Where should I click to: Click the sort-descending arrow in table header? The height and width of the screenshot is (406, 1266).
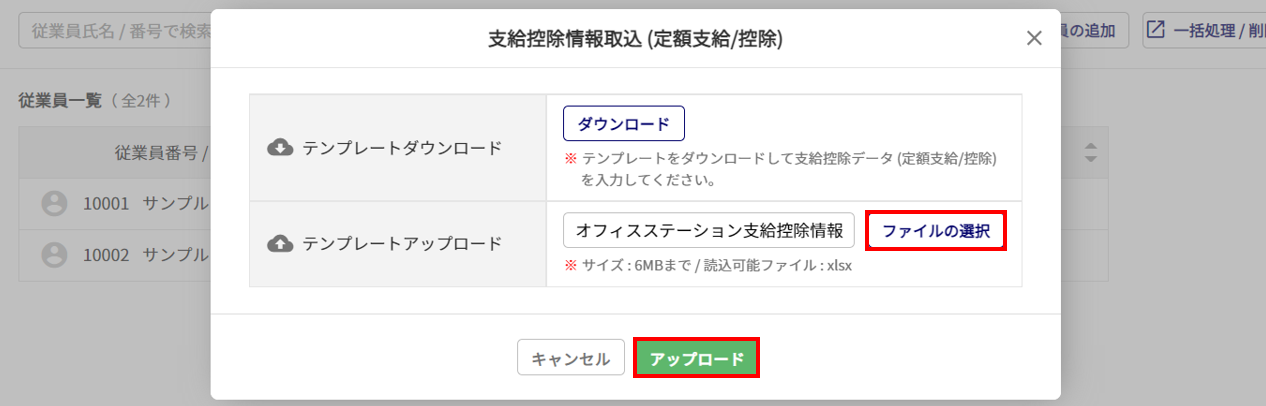pos(1091,159)
